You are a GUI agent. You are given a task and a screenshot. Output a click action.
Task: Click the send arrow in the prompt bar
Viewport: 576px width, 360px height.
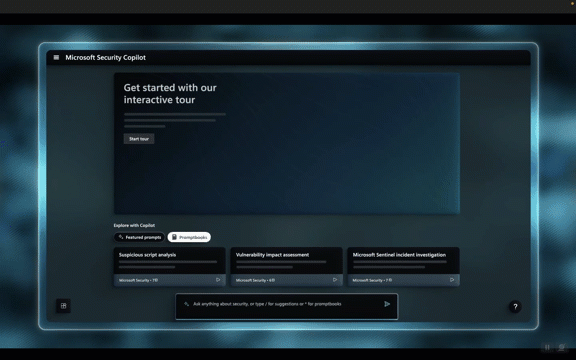tap(387, 304)
